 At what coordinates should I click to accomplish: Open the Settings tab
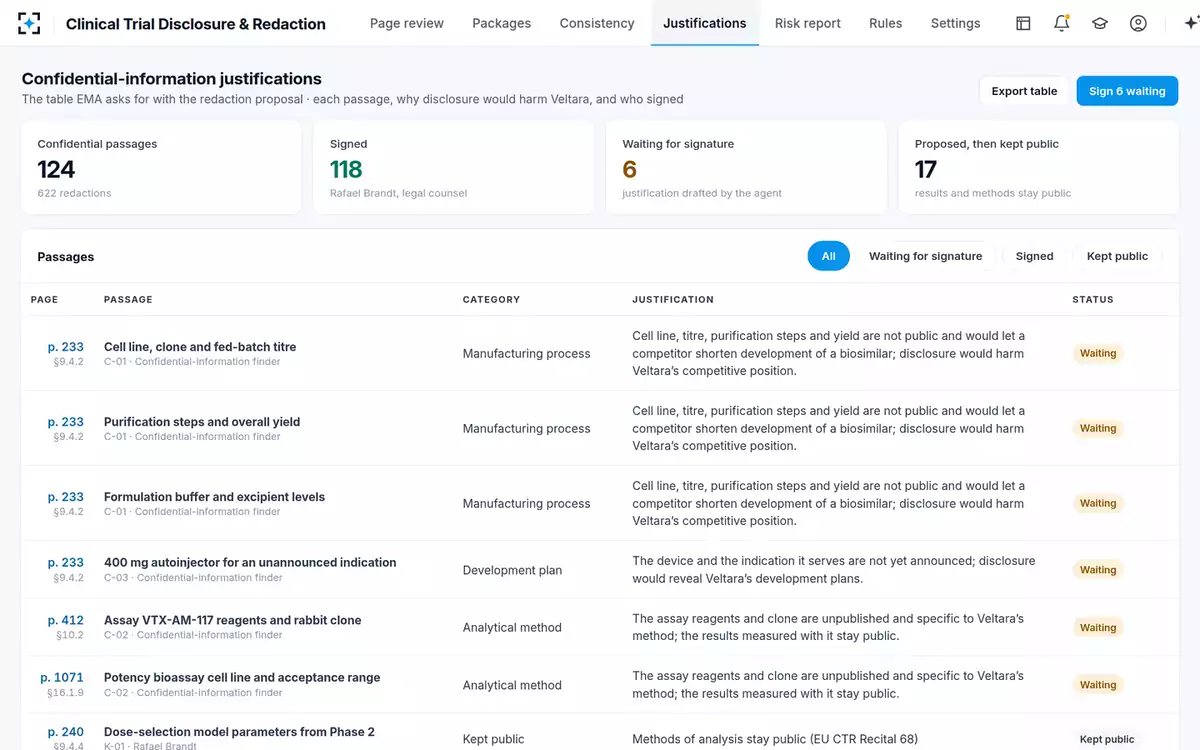pyautogui.click(x=956, y=23)
